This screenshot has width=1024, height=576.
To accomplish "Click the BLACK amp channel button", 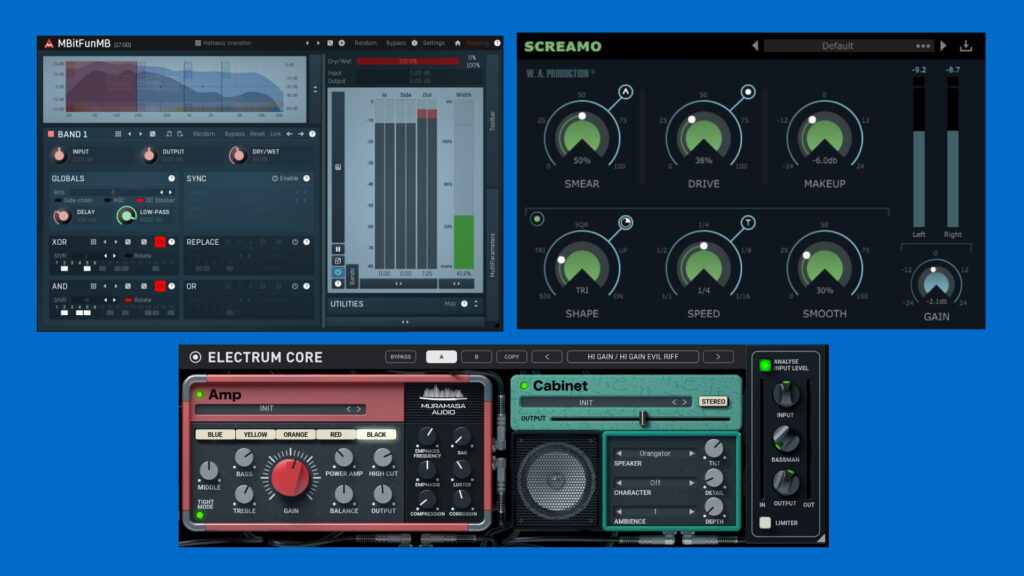I will [377, 435].
